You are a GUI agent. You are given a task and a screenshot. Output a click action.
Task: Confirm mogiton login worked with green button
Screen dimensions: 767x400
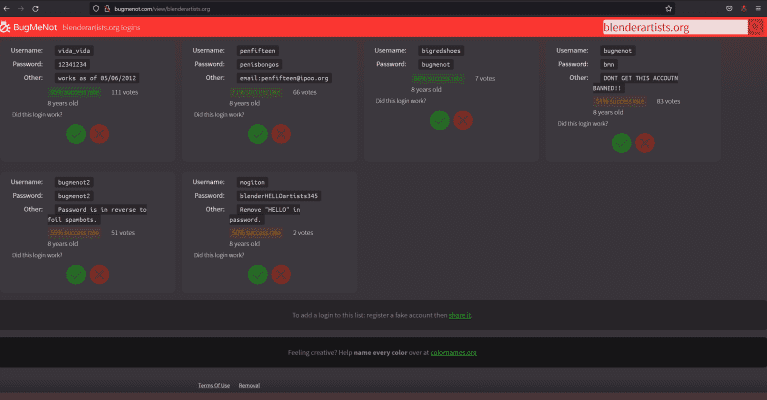pos(258,274)
